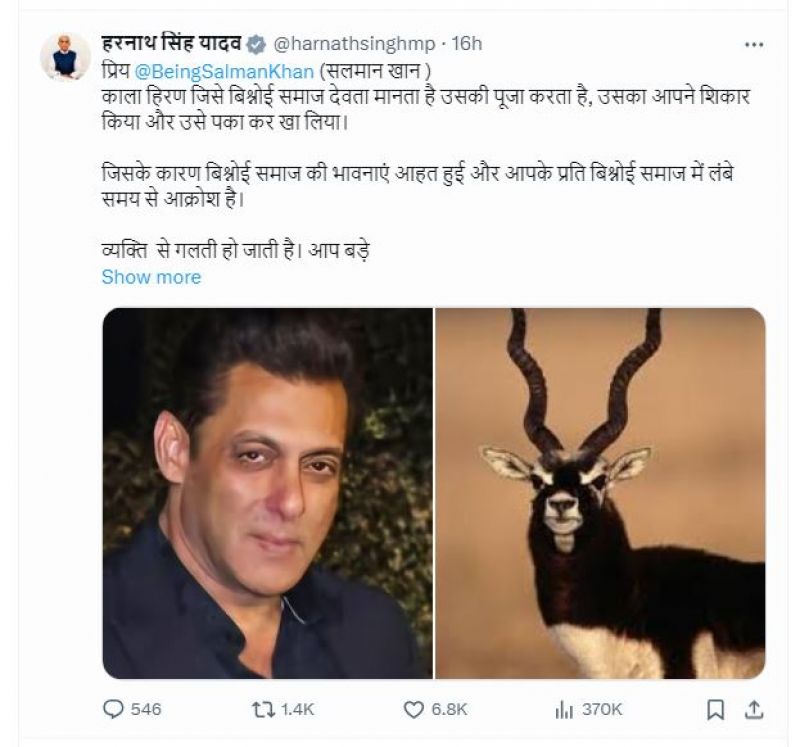Open the blackbuck antelope photo
800x747 pixels.
coord(600,493)
